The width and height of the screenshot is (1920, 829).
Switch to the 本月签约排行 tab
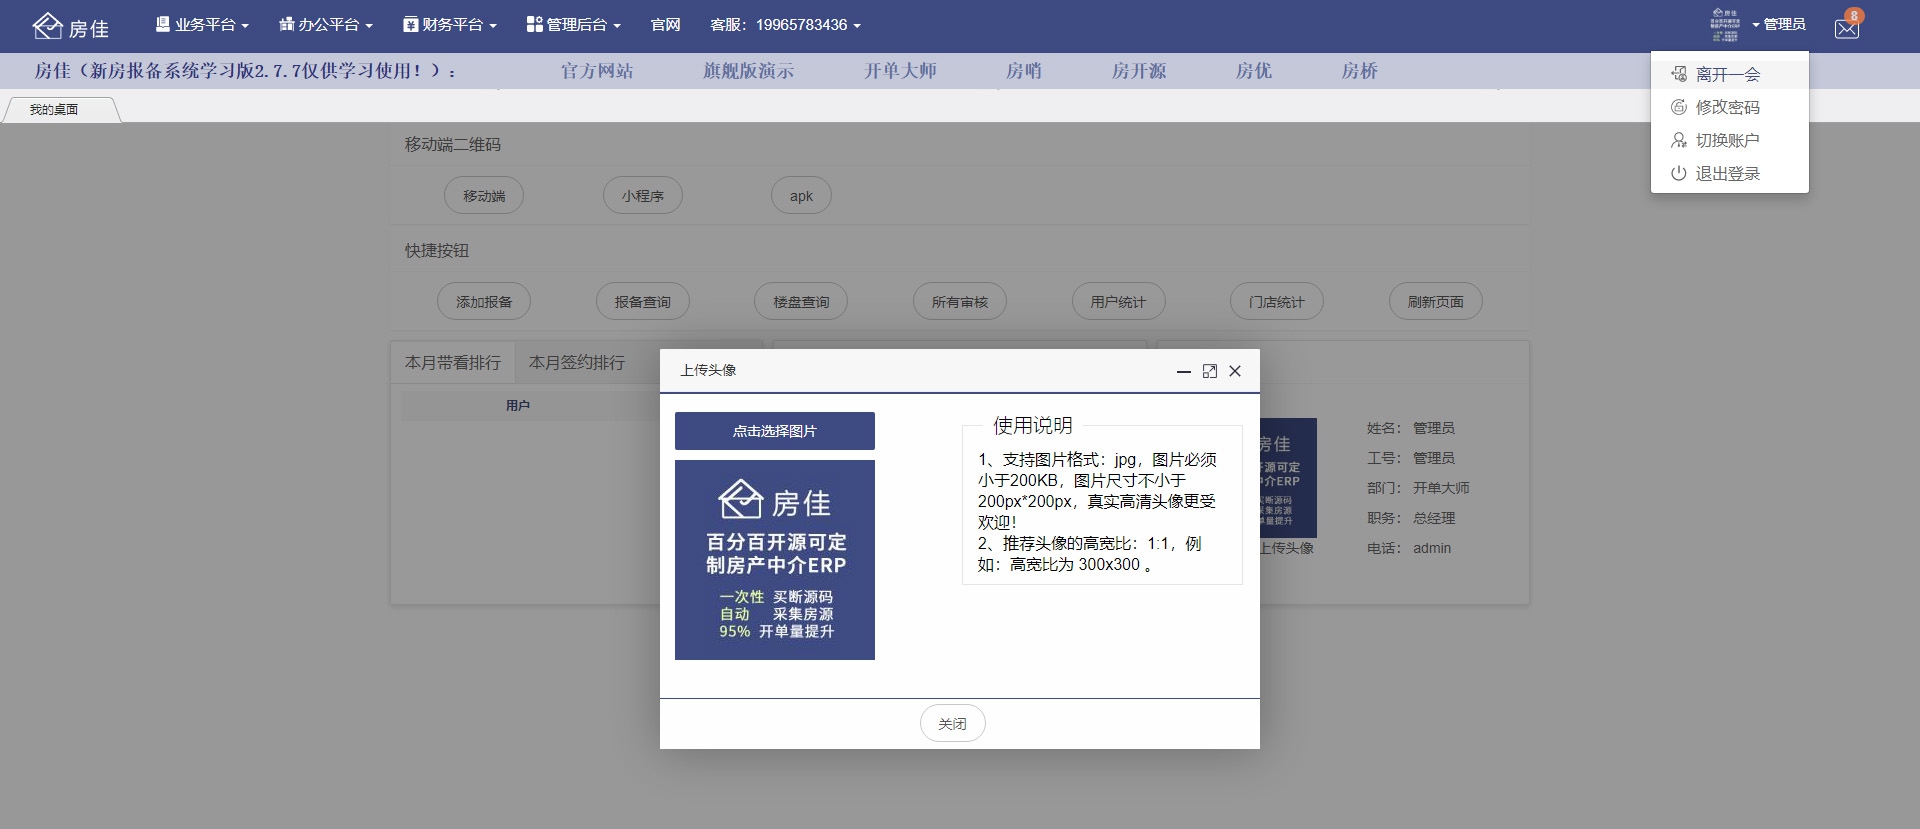tap(576, 363)
